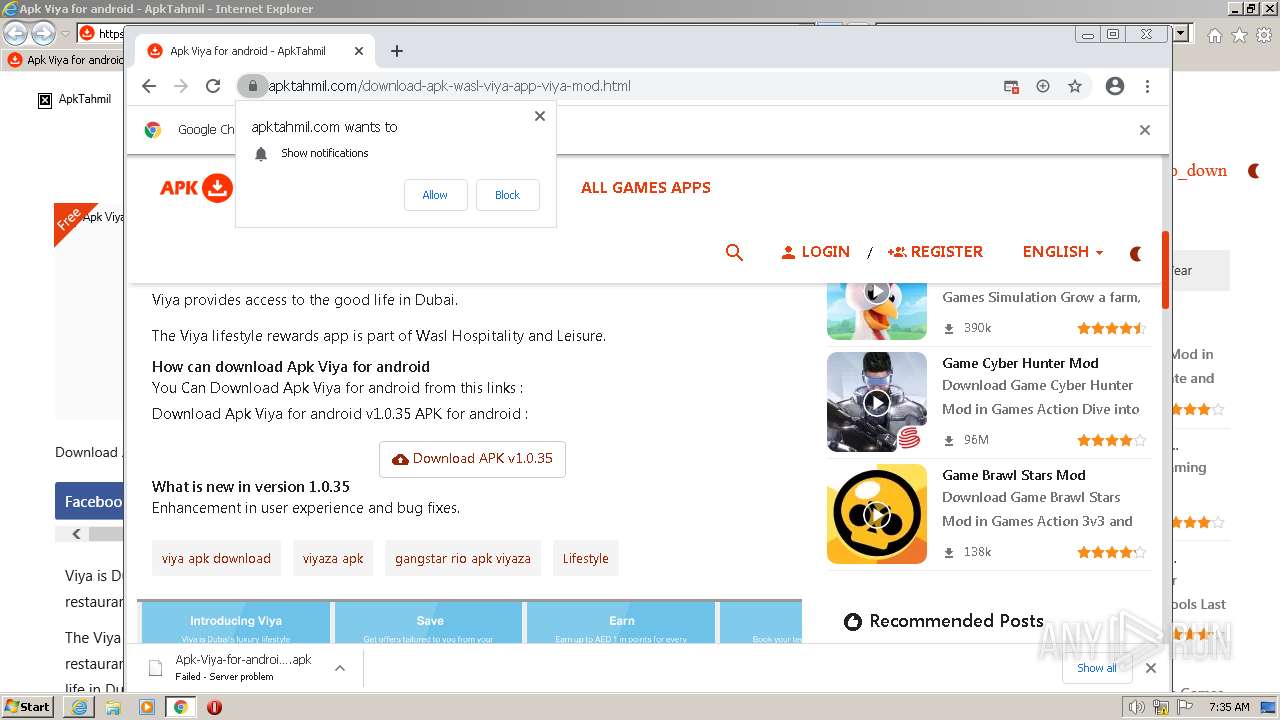This screenshot has height=720, width=1280.
Task: Open Chrome three-dot menu
Action: click(1148, 86)
